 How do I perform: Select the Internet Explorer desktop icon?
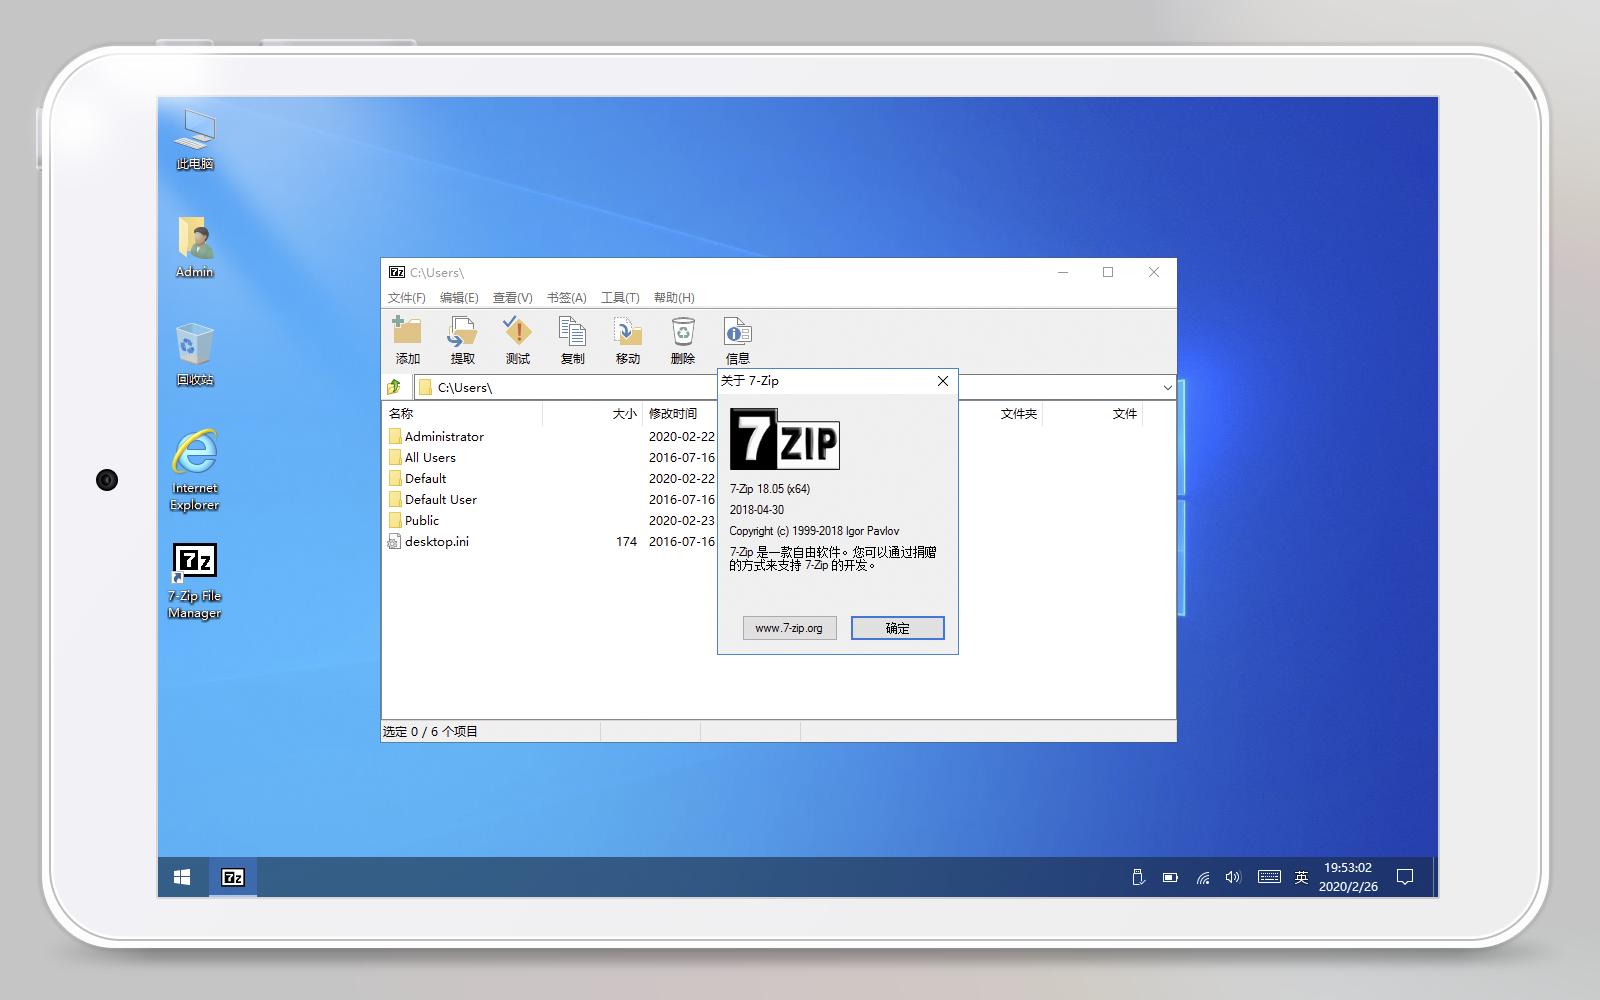[x=194, y=471]
